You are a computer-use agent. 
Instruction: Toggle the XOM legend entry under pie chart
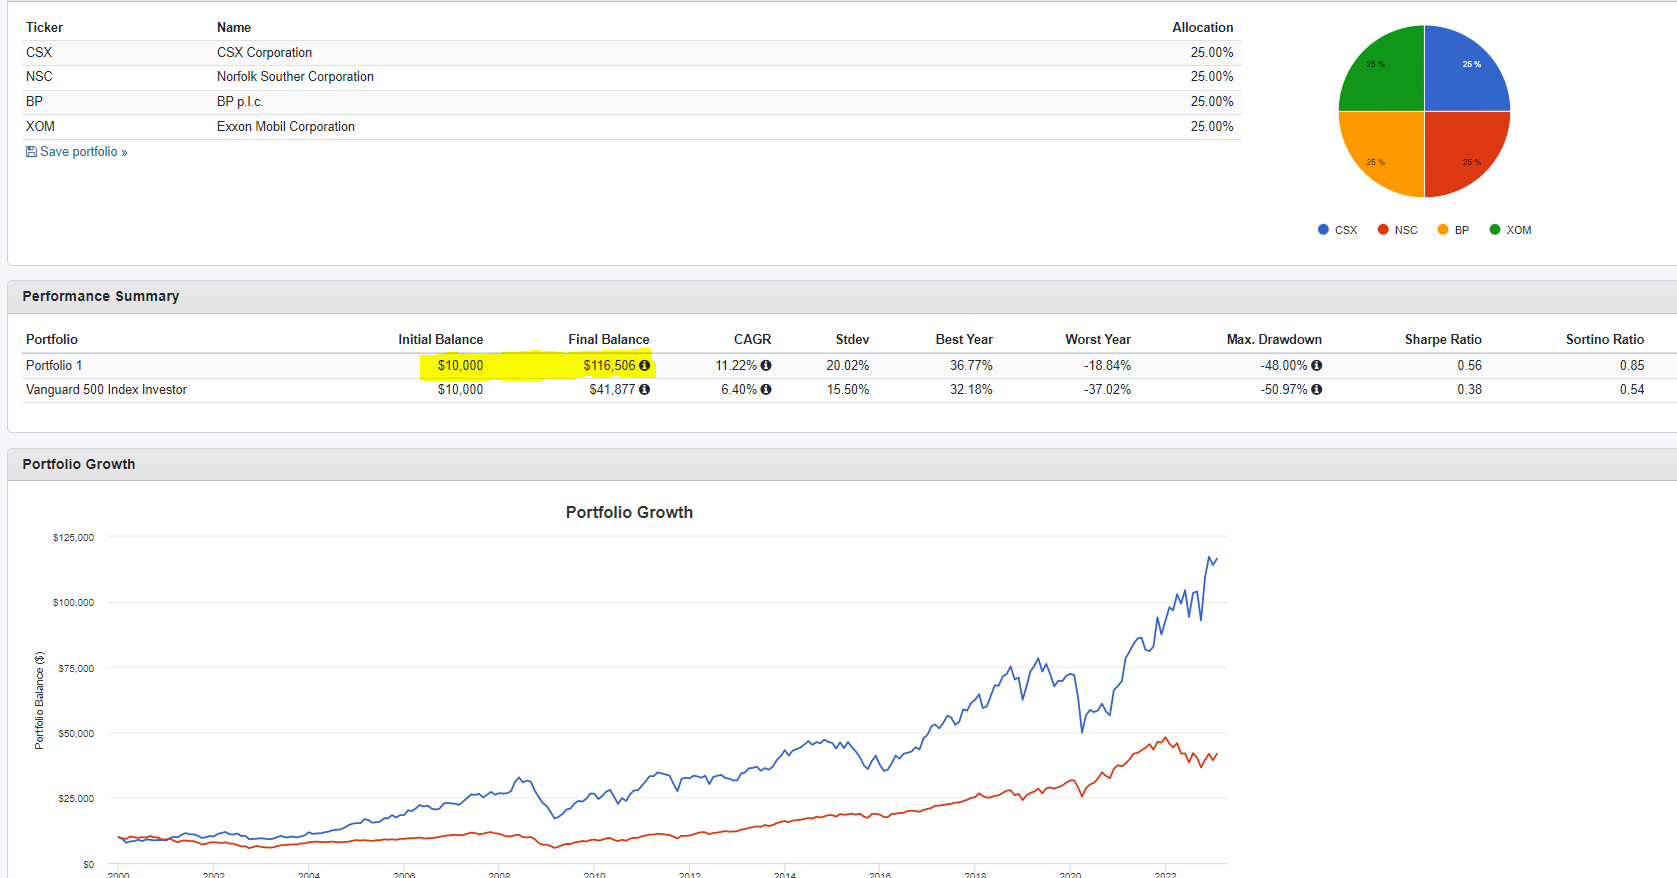click(1511, 230)
